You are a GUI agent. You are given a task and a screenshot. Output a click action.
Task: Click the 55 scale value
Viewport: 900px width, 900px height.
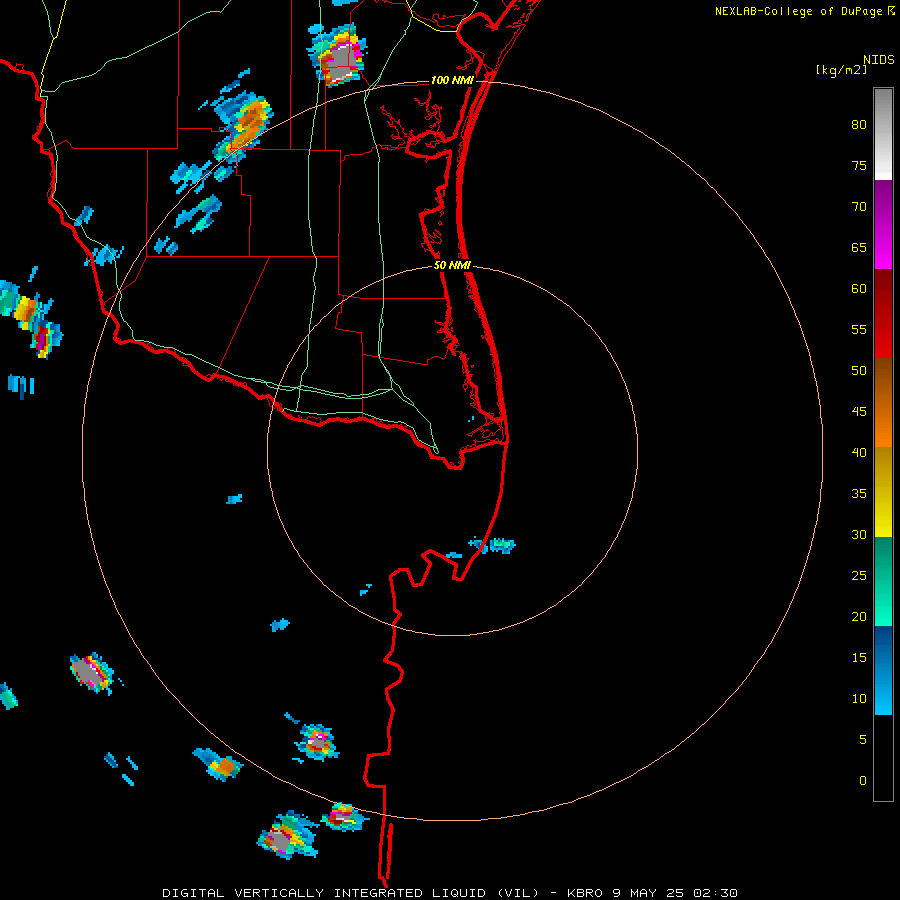859,329
